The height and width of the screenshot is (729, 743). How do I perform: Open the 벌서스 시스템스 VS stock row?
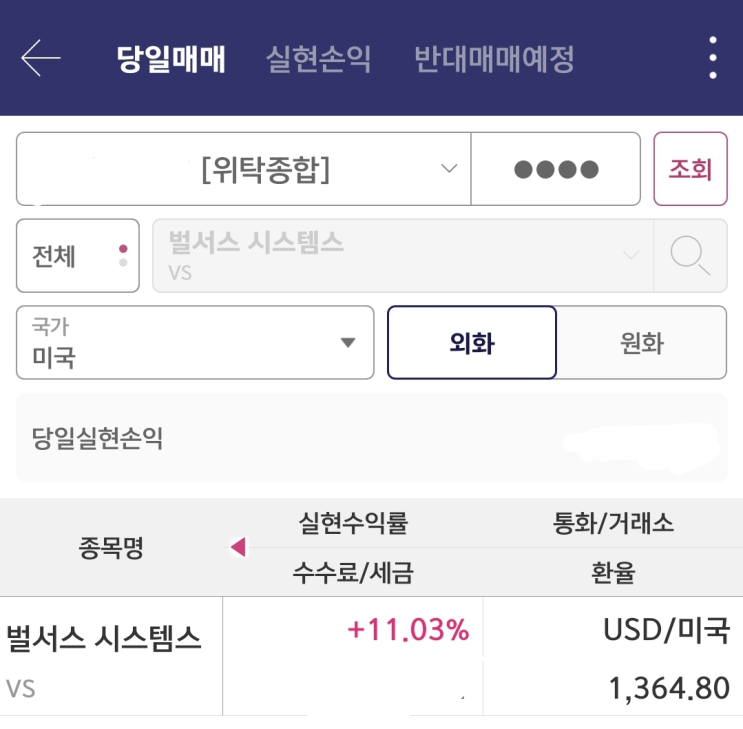105,656
